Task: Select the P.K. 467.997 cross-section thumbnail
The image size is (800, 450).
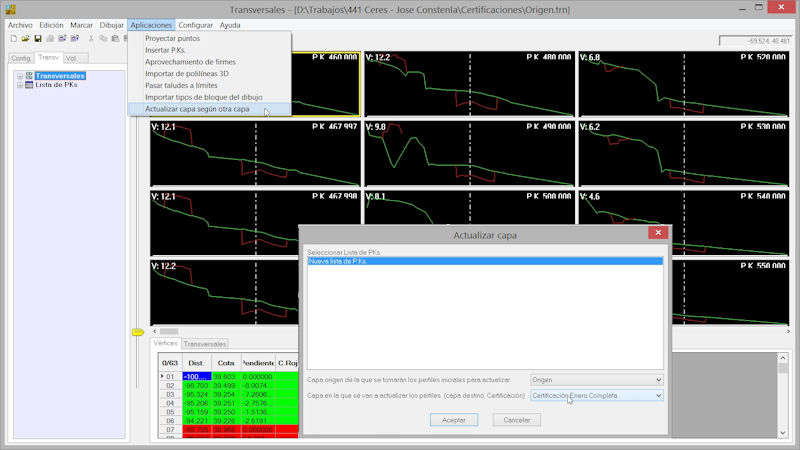Action: coord(255,154)
